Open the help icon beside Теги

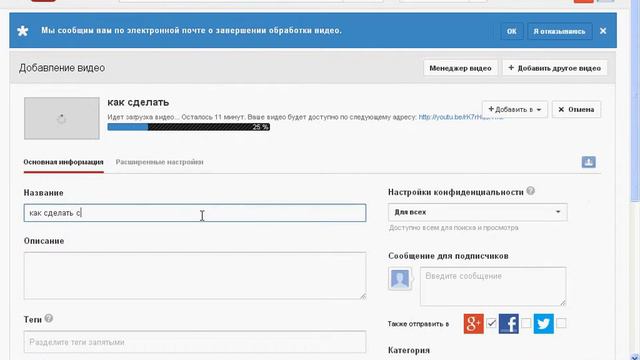[49, 318]
